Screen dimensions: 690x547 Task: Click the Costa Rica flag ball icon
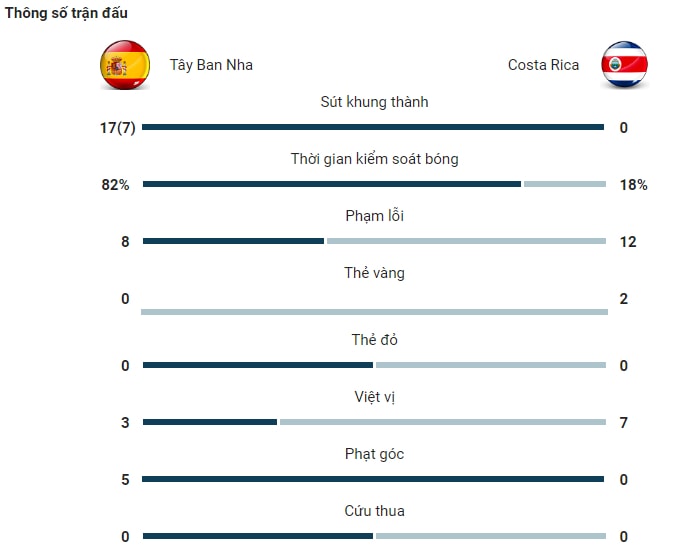624,64
